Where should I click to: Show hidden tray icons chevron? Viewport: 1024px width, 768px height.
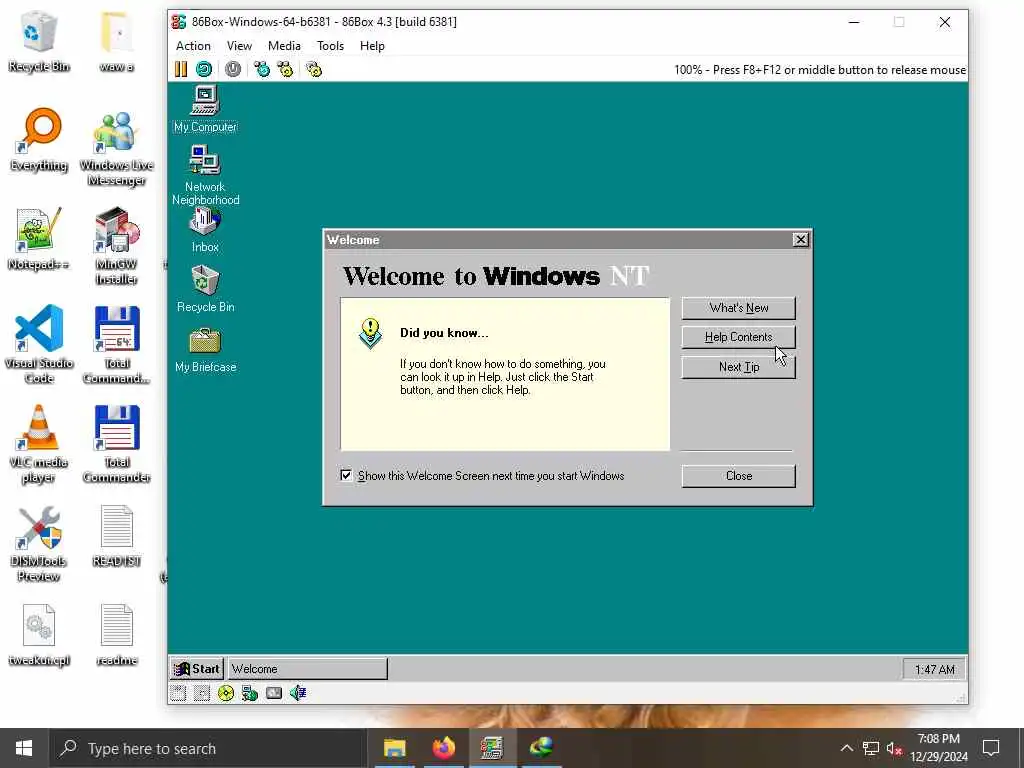coord(846,748)
